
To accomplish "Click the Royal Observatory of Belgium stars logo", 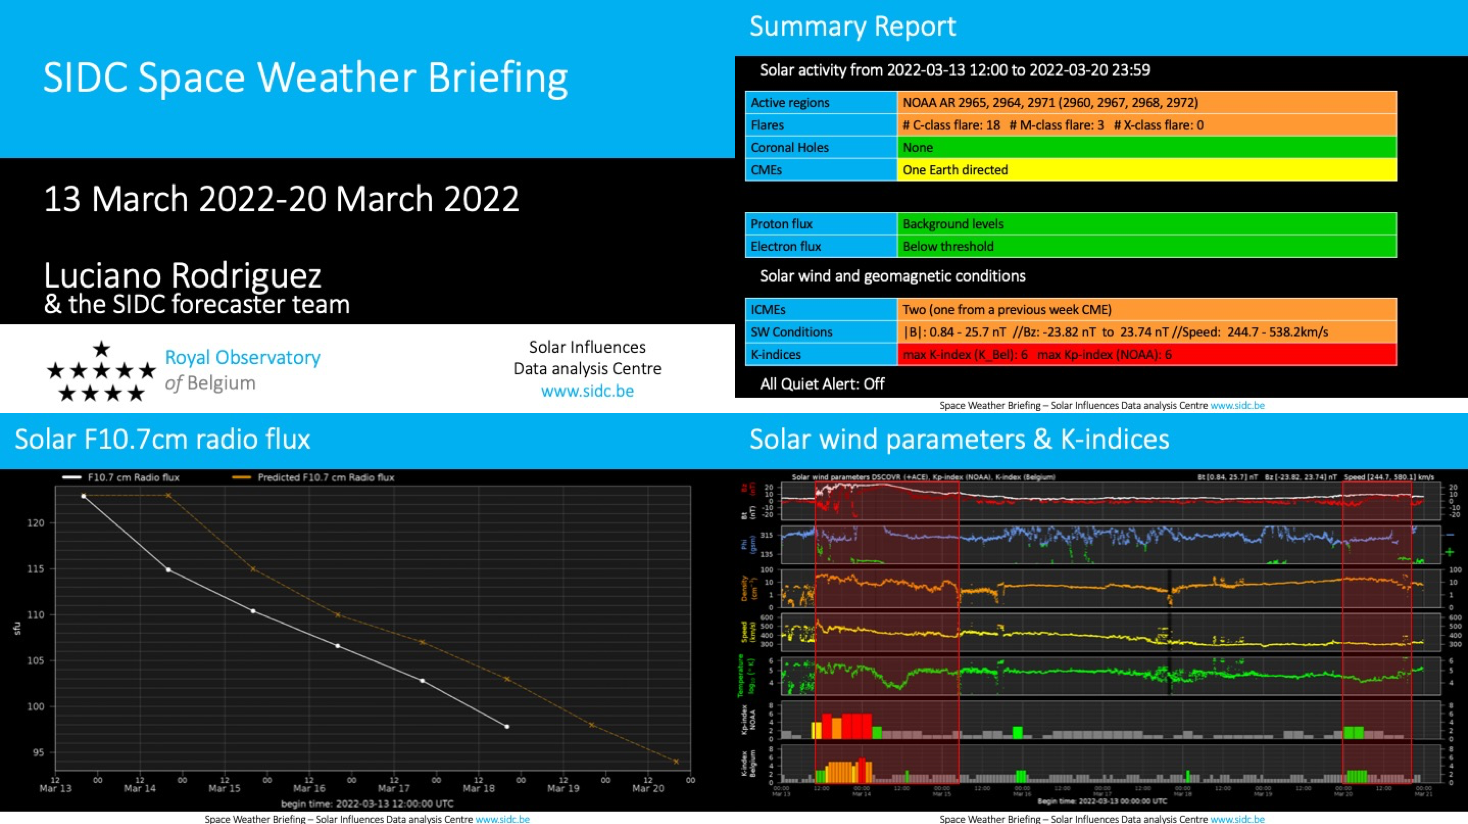I will click(101, 371).
